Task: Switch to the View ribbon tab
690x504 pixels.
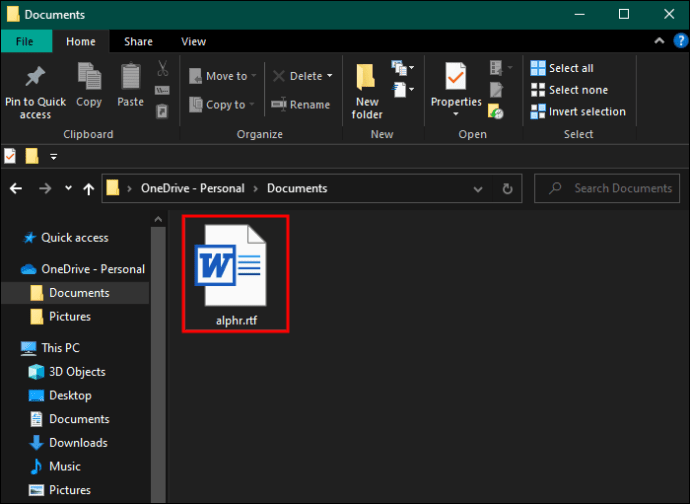Action: click(193, 41)
